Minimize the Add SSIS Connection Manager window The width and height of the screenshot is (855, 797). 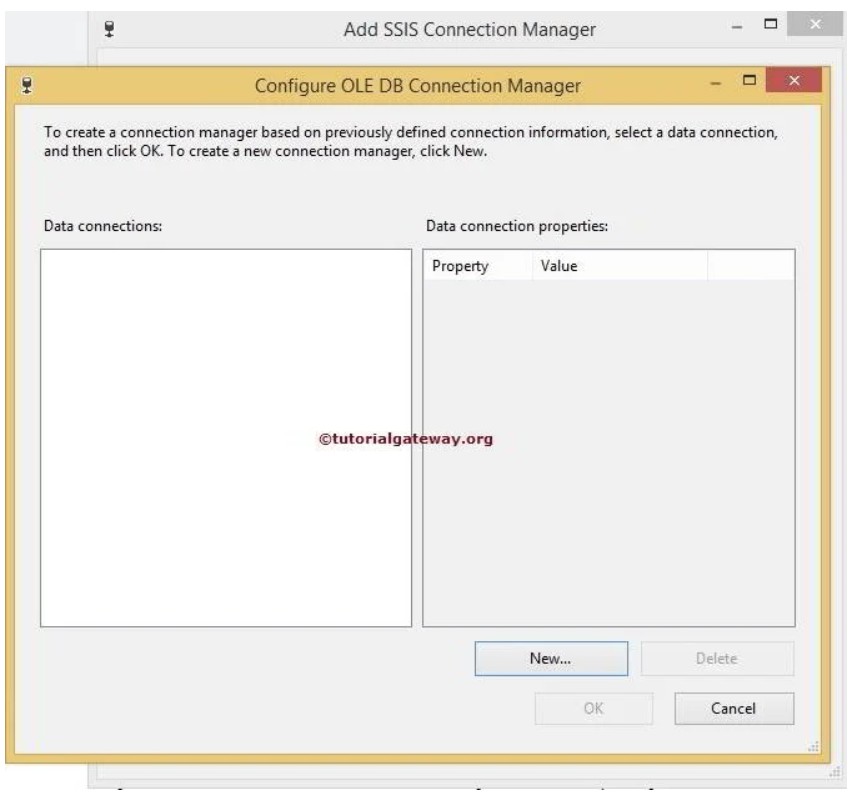point(736,27)
